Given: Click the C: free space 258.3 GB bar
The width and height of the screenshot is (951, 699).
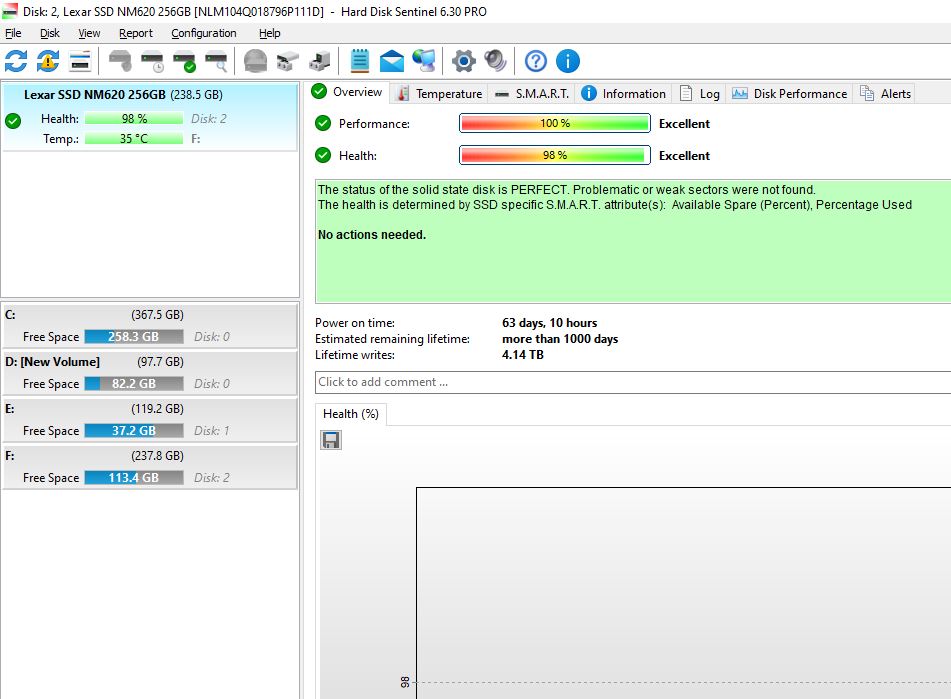Looking at the screenshot, I should pyautogui.click(x=133, y=336).
